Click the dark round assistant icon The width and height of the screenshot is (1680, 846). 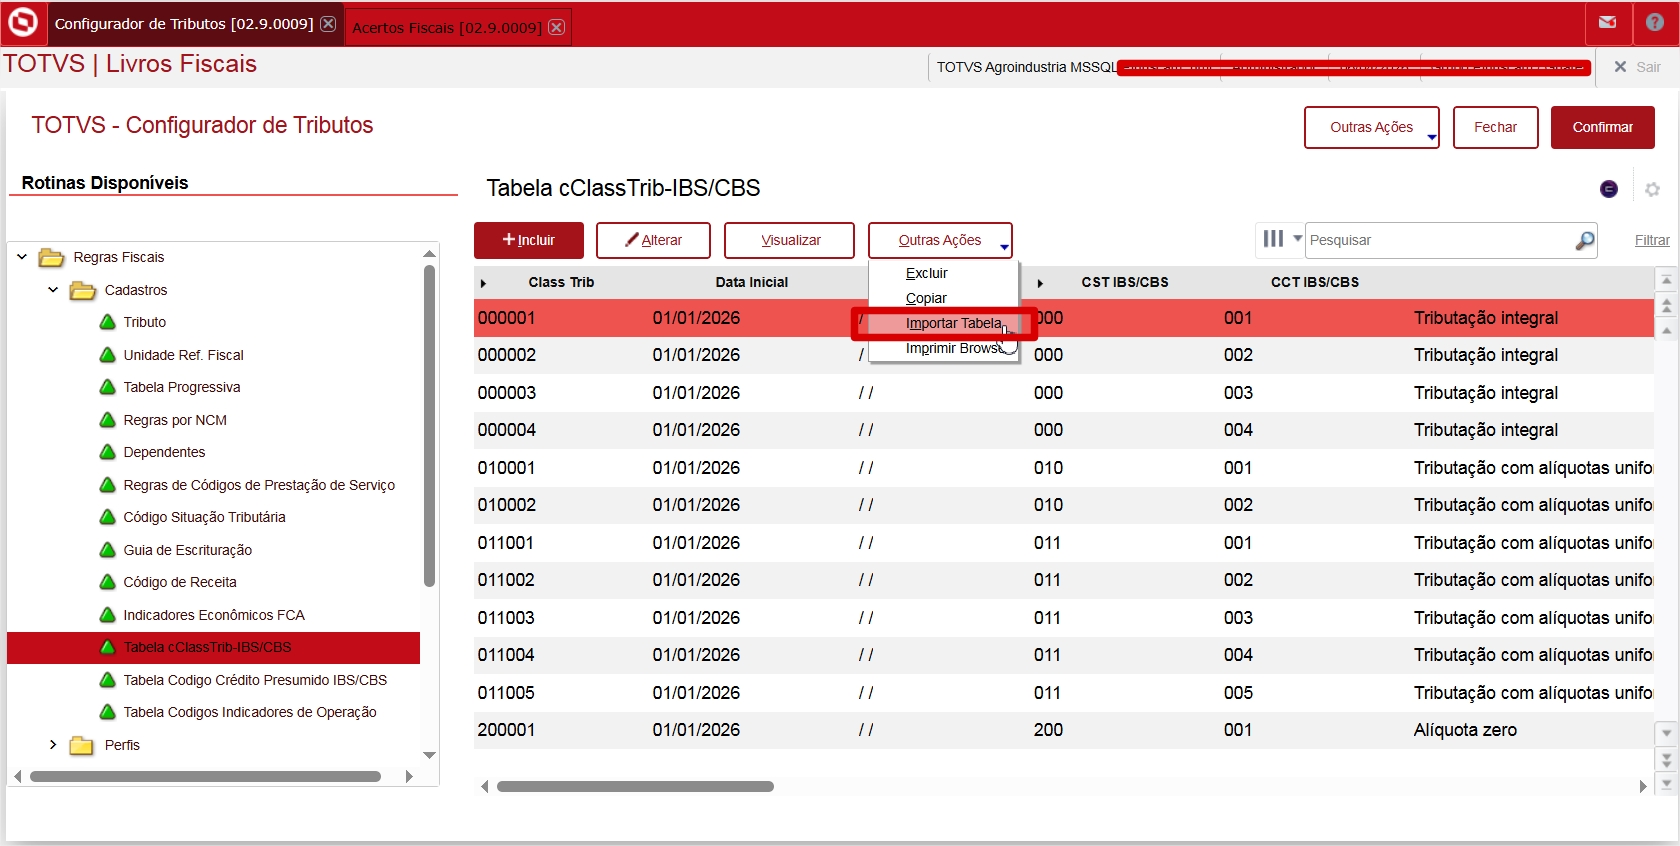click(x=1609, y=189)
